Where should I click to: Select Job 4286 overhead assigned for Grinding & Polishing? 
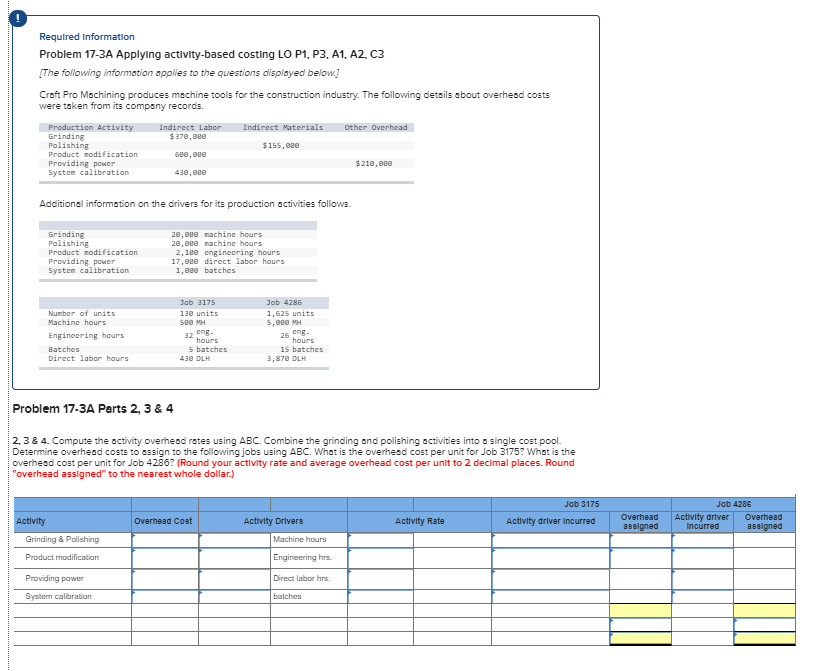coord(764,540)
